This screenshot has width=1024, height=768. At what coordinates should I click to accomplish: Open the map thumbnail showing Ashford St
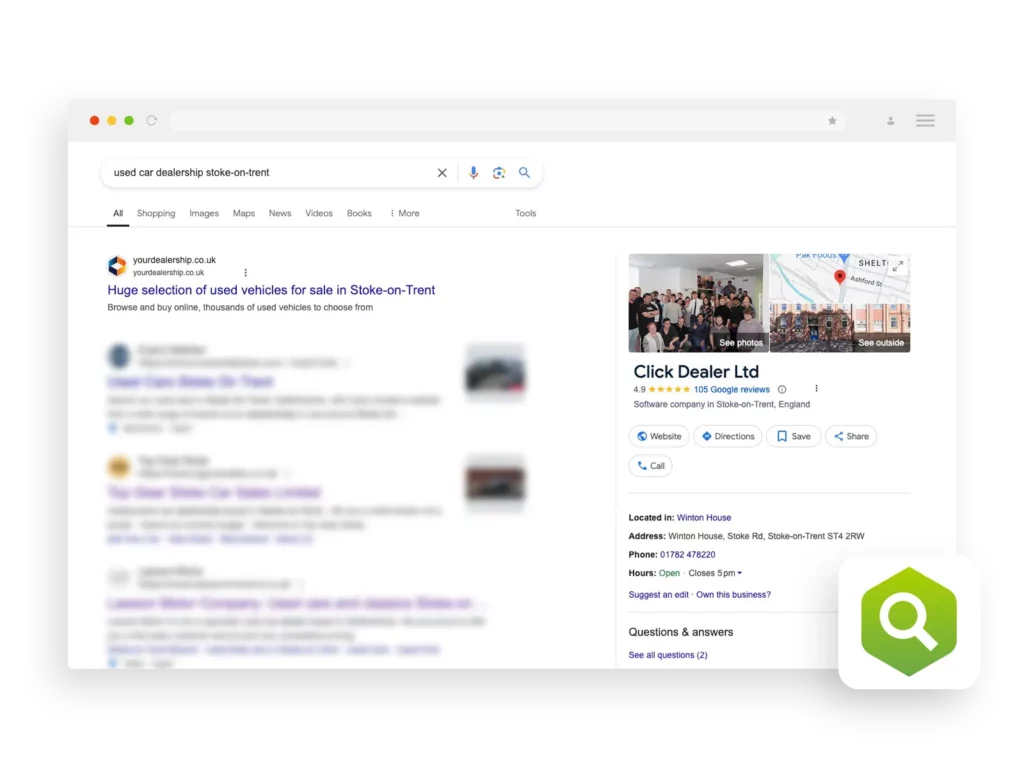[x=840, y=278]
